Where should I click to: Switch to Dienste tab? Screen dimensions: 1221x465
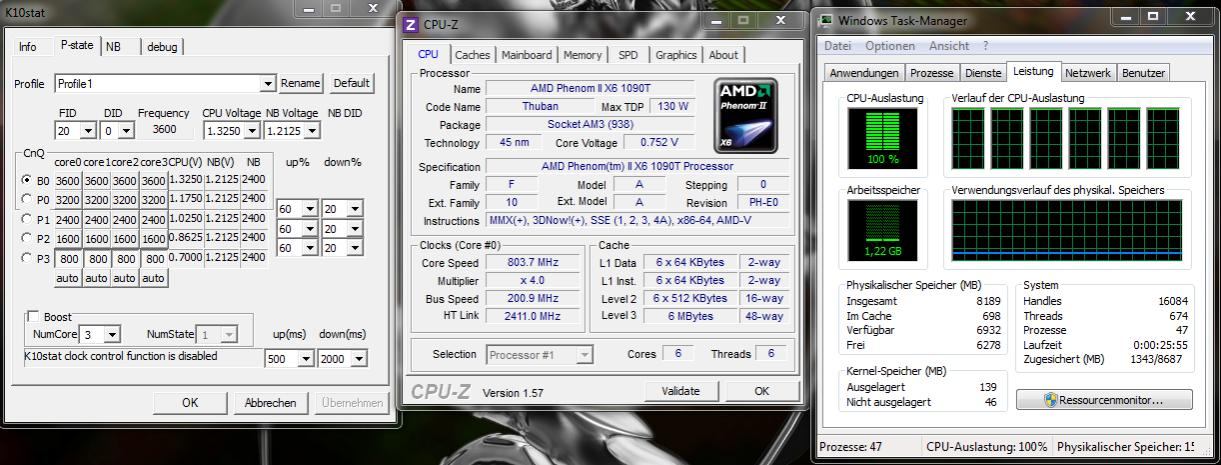point(982,73)
